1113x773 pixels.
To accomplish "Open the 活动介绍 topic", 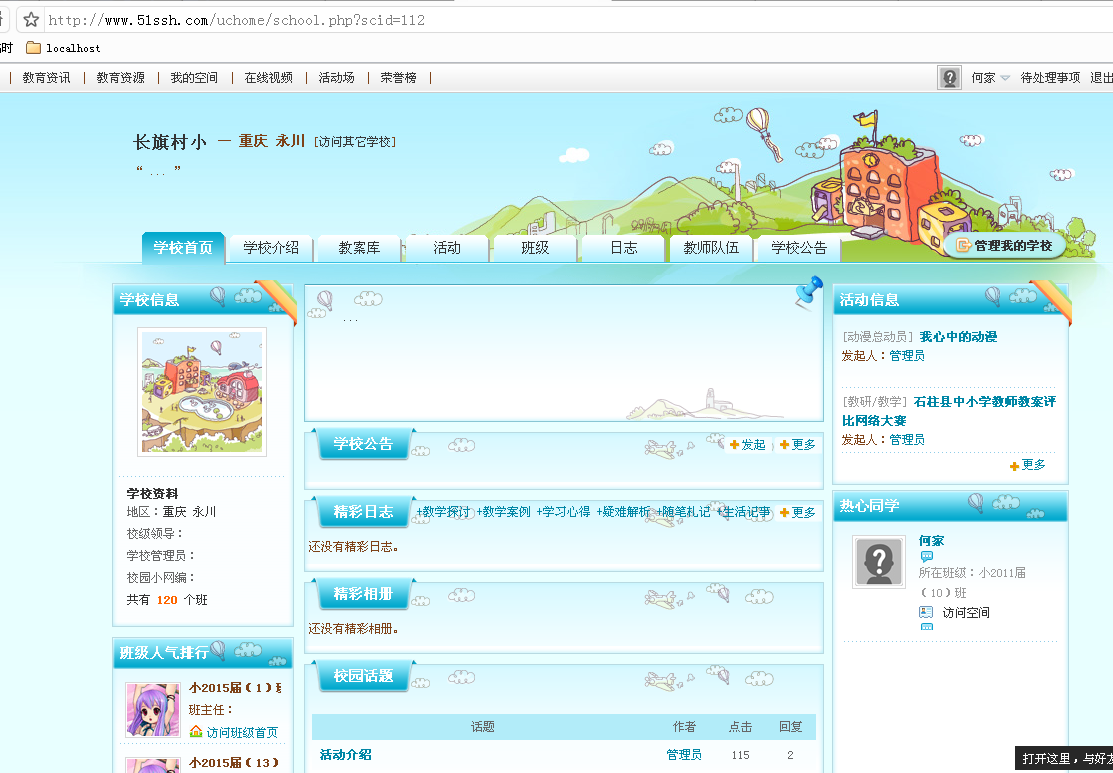I will pyautogui.click(x=346, y=755).
